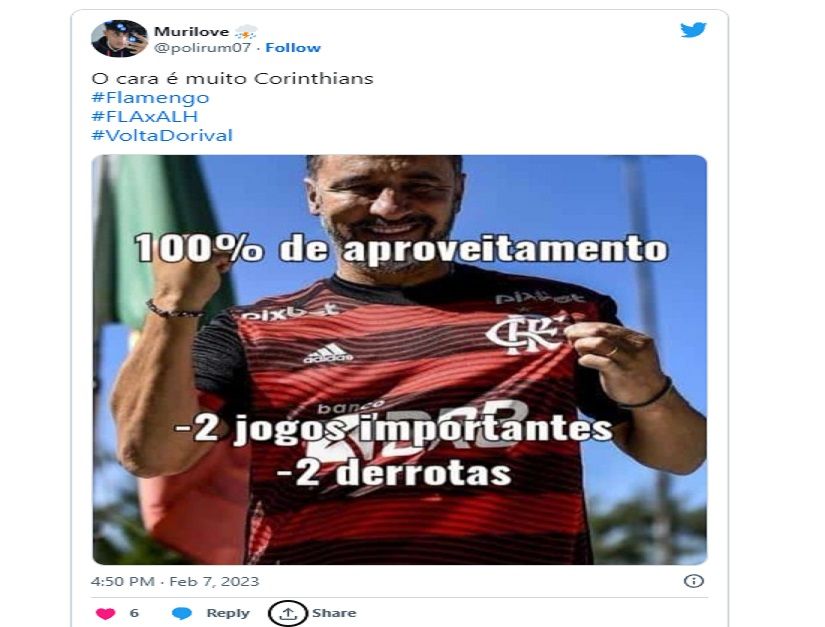This screenshot has height=627, width=825.
Task: Open the @polirum07 handle
Action: (x=203, y=48)
